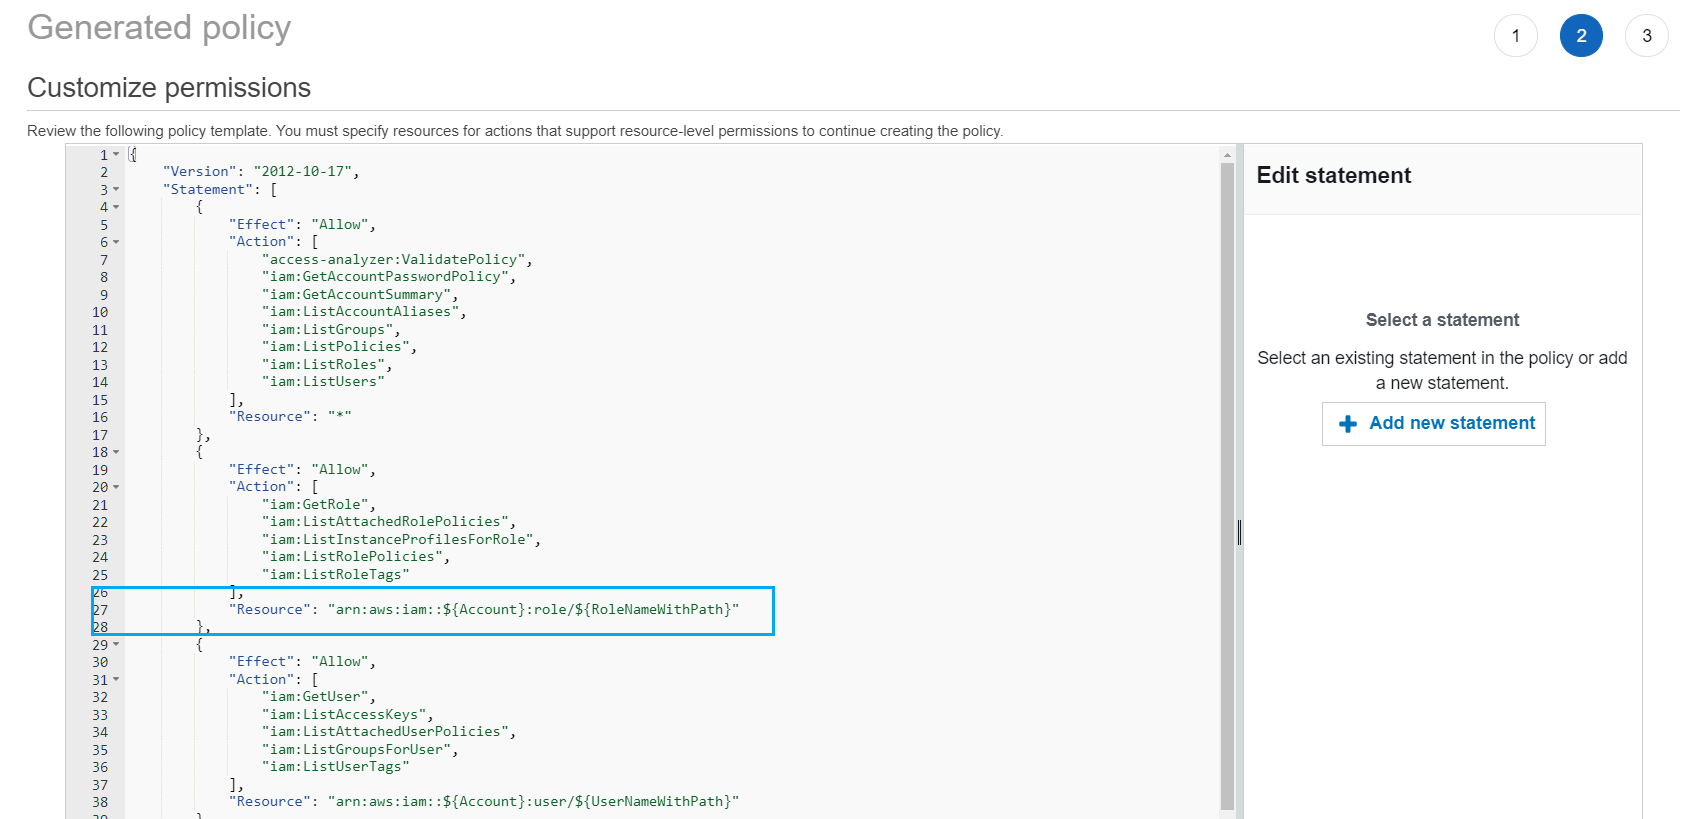
Task: Go to wizard step 1 circle
Action: (x=1515, y=36)
